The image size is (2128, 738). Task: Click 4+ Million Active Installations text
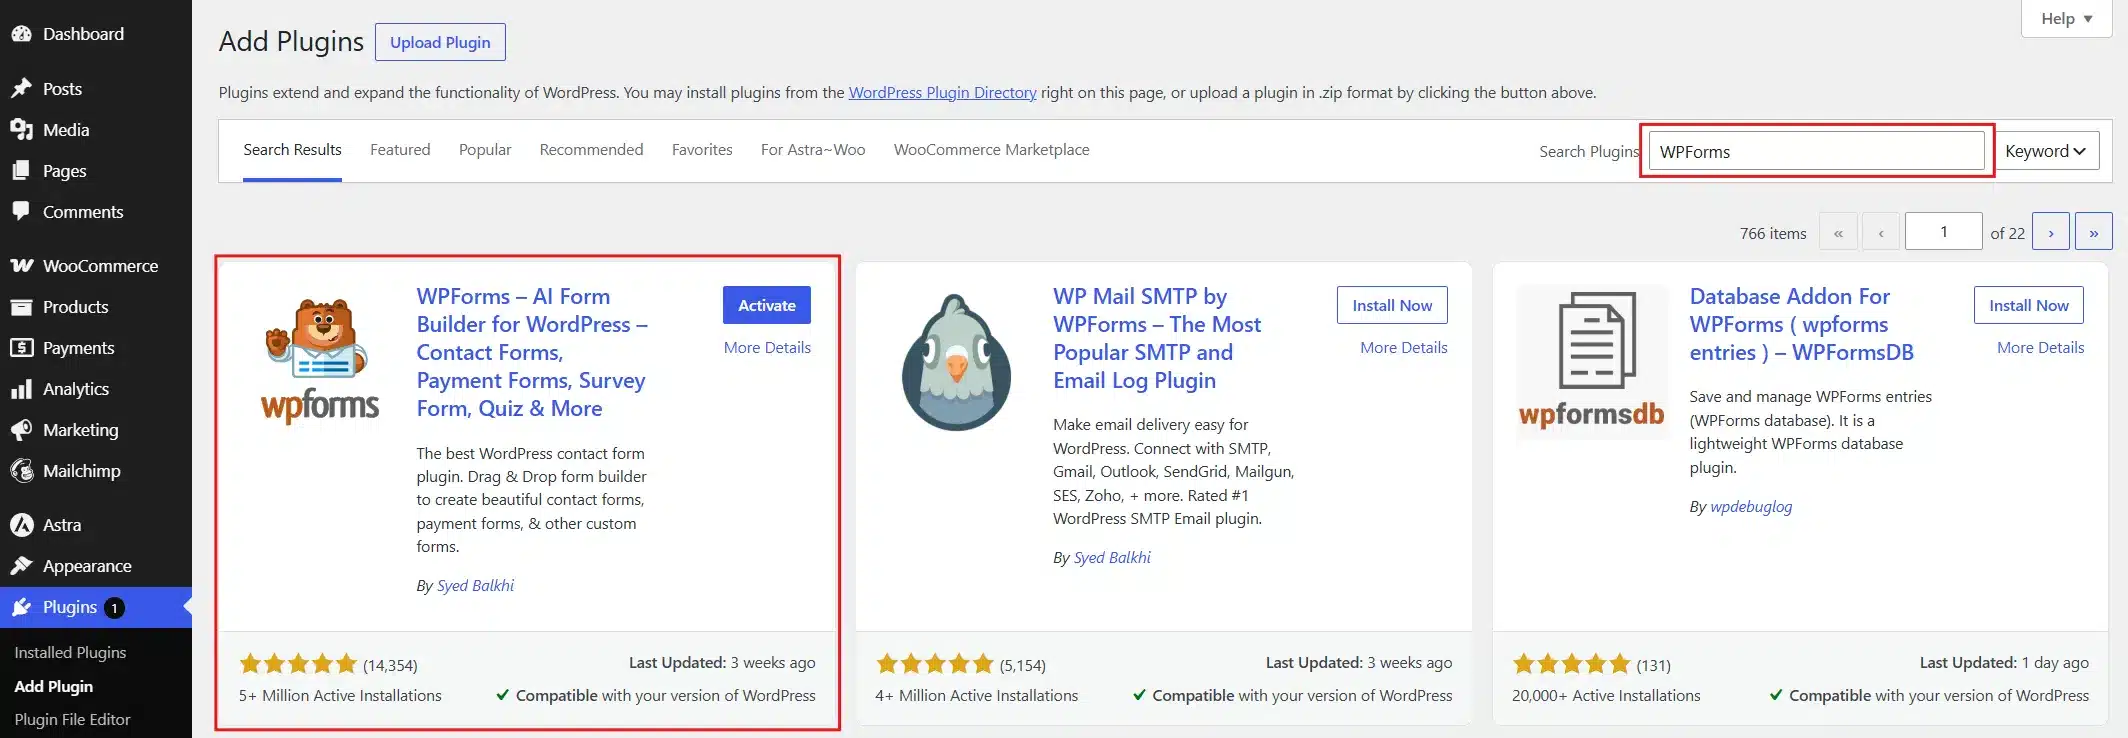coord(977,695)
